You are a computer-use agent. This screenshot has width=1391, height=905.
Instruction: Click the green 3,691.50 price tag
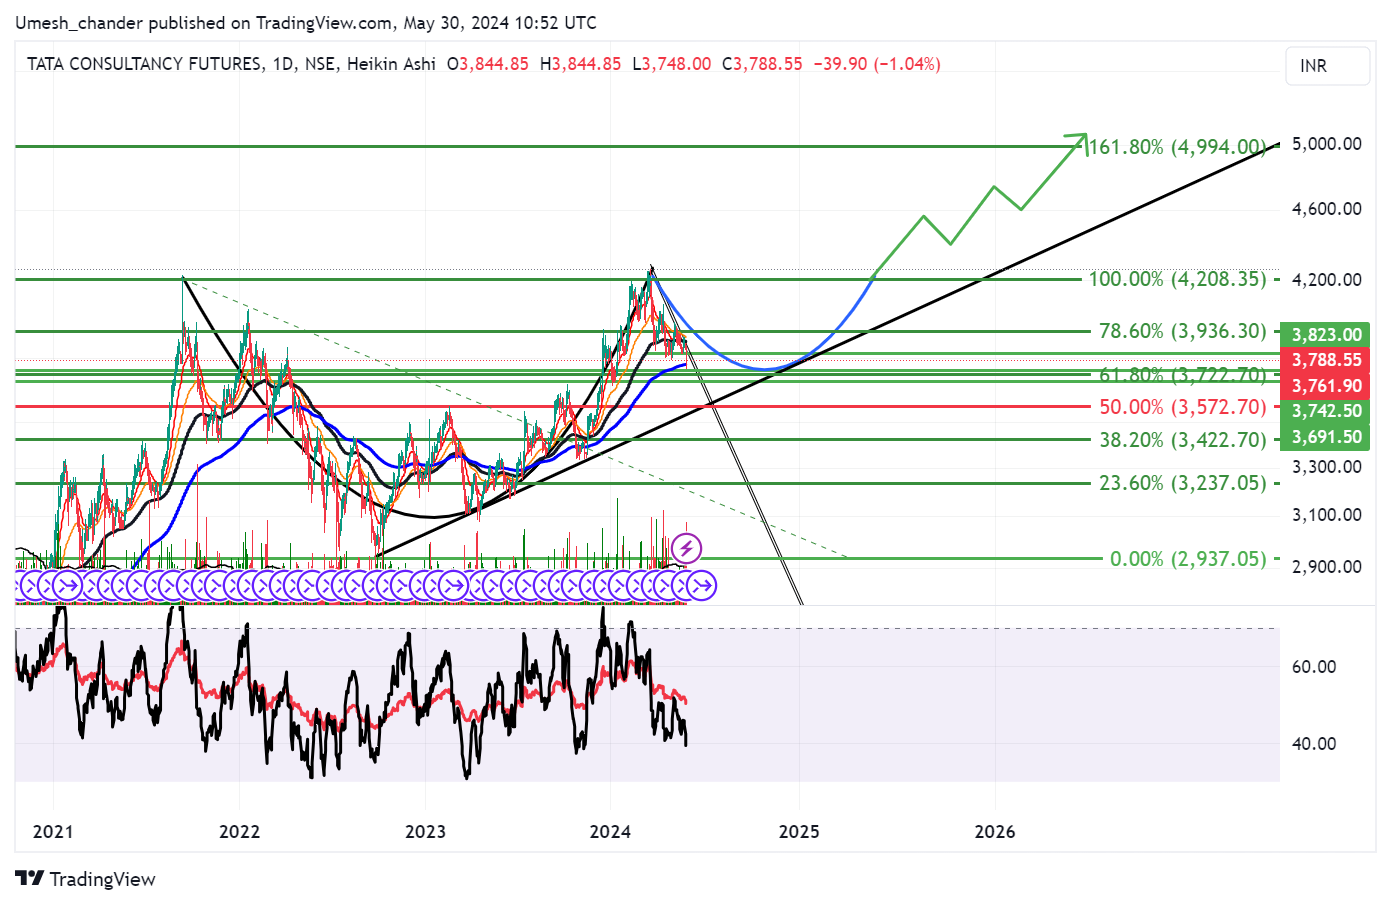pyautogui.click(x=1326, y=437)
